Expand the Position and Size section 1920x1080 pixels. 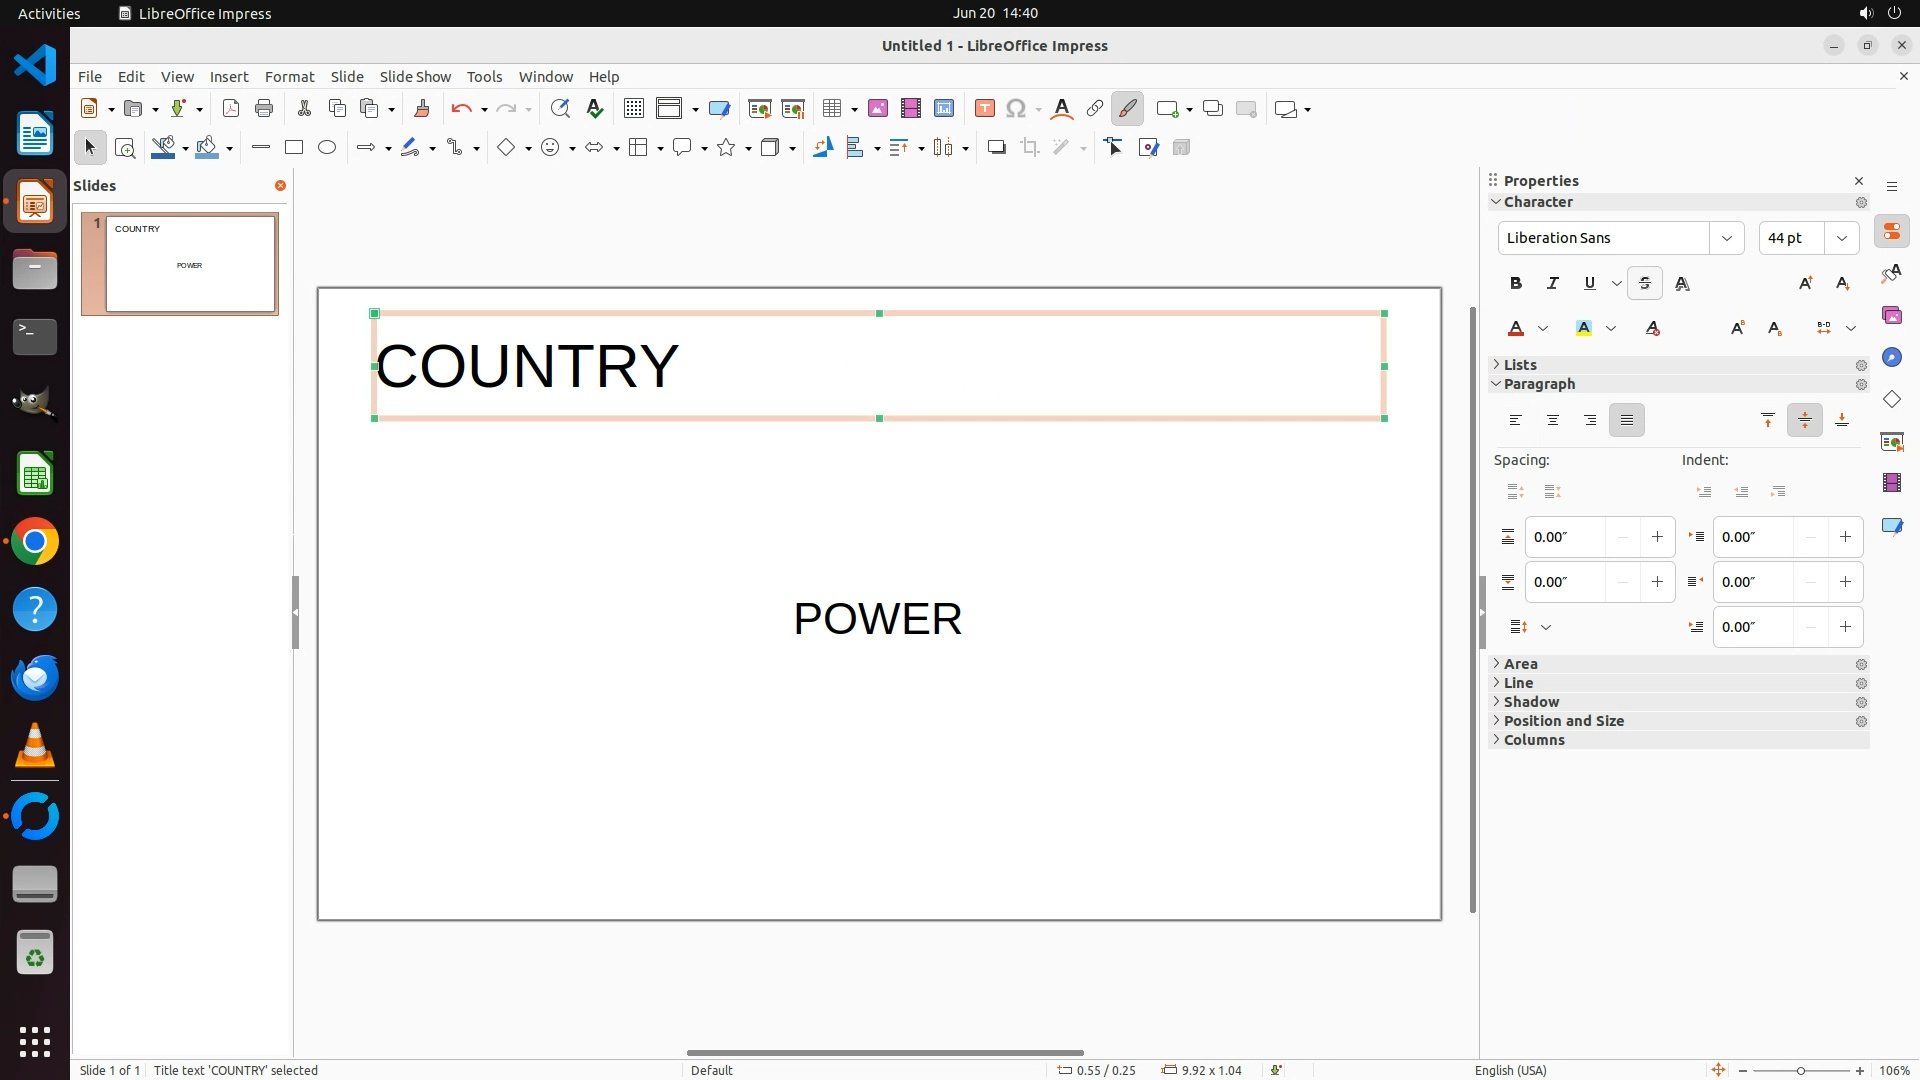[x=1563, y=721]
